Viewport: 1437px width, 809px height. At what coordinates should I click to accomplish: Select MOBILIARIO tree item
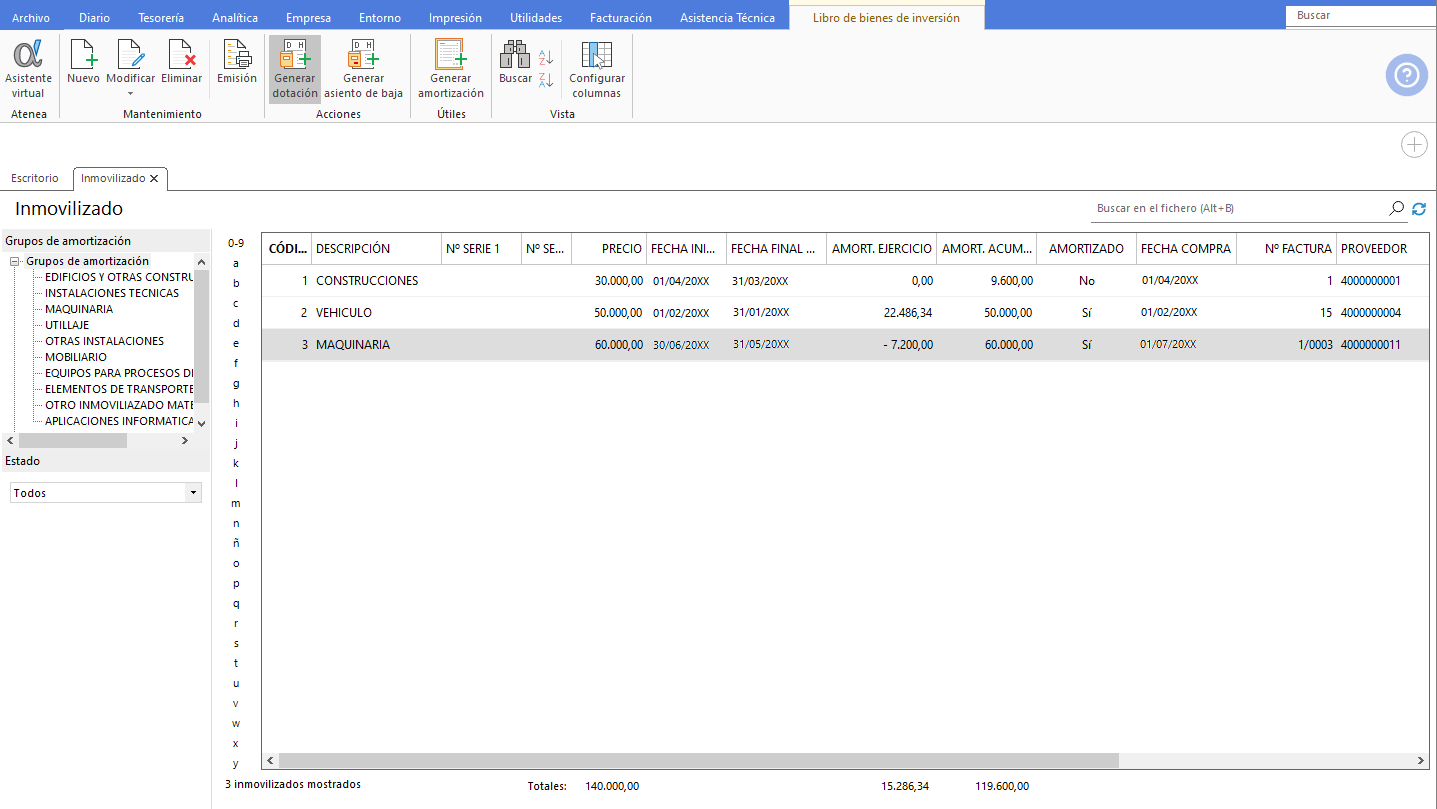point(76,357)
